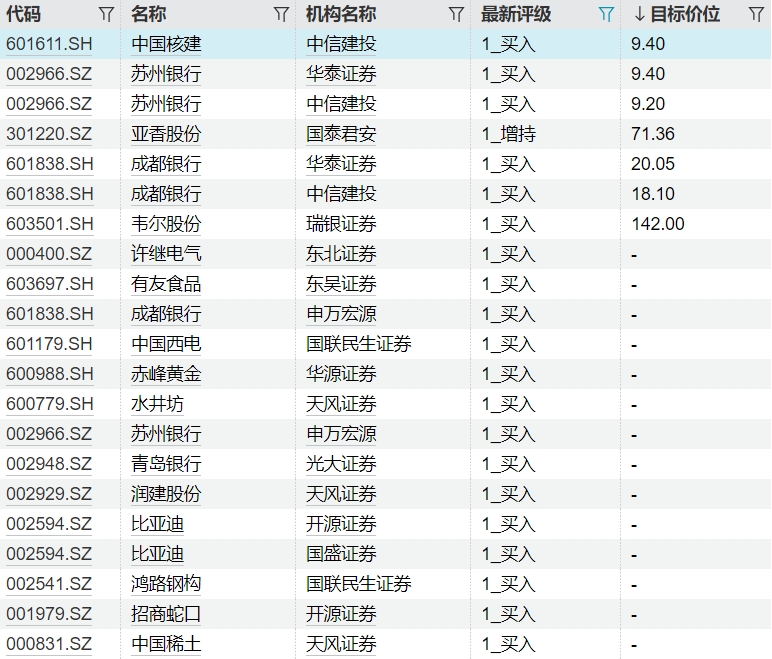The width and height of the screenshot is (772, 659).
Task: Open 603697.SH code link
Action: pos(49,284)
